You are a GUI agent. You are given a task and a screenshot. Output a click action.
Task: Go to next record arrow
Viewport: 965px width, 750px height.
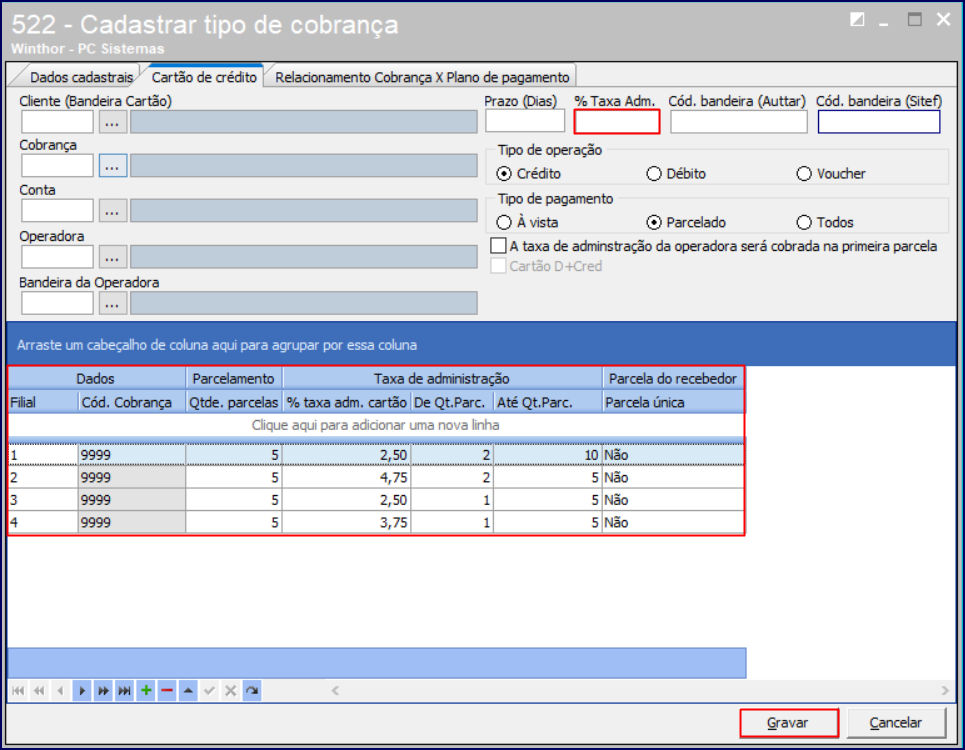[82, 691]
